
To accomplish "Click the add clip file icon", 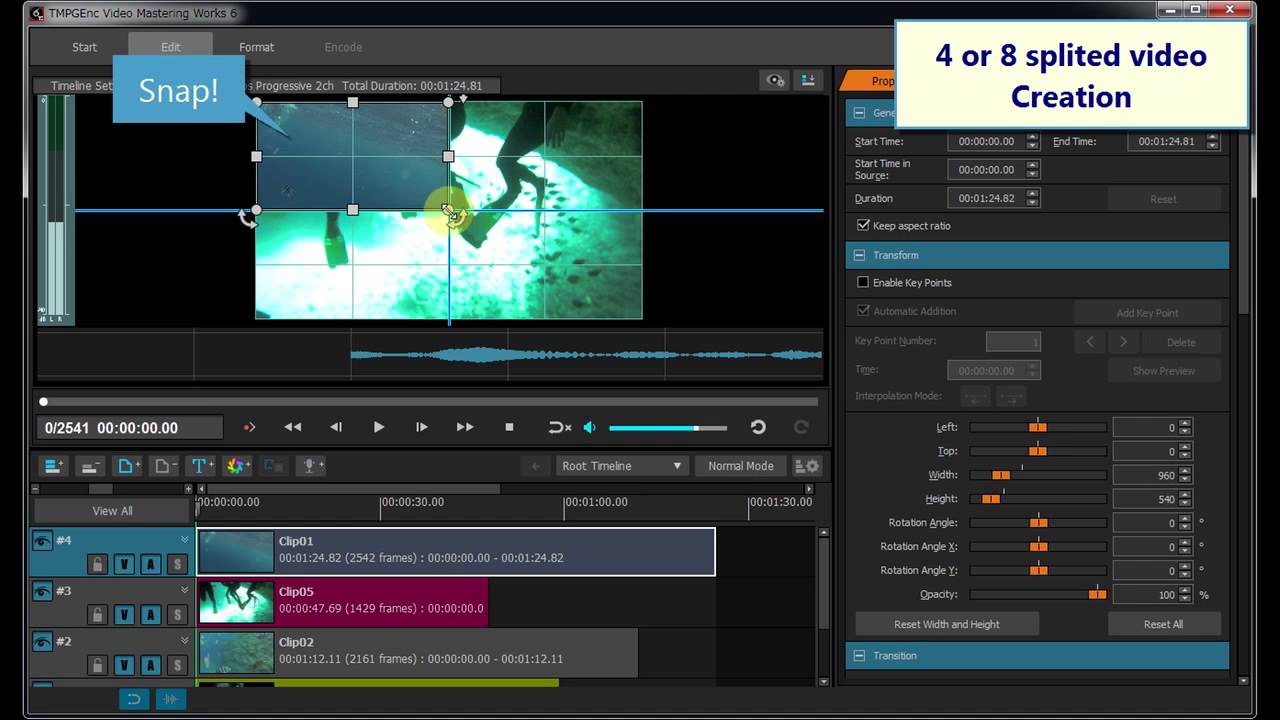I will click(x=127, y=466).
